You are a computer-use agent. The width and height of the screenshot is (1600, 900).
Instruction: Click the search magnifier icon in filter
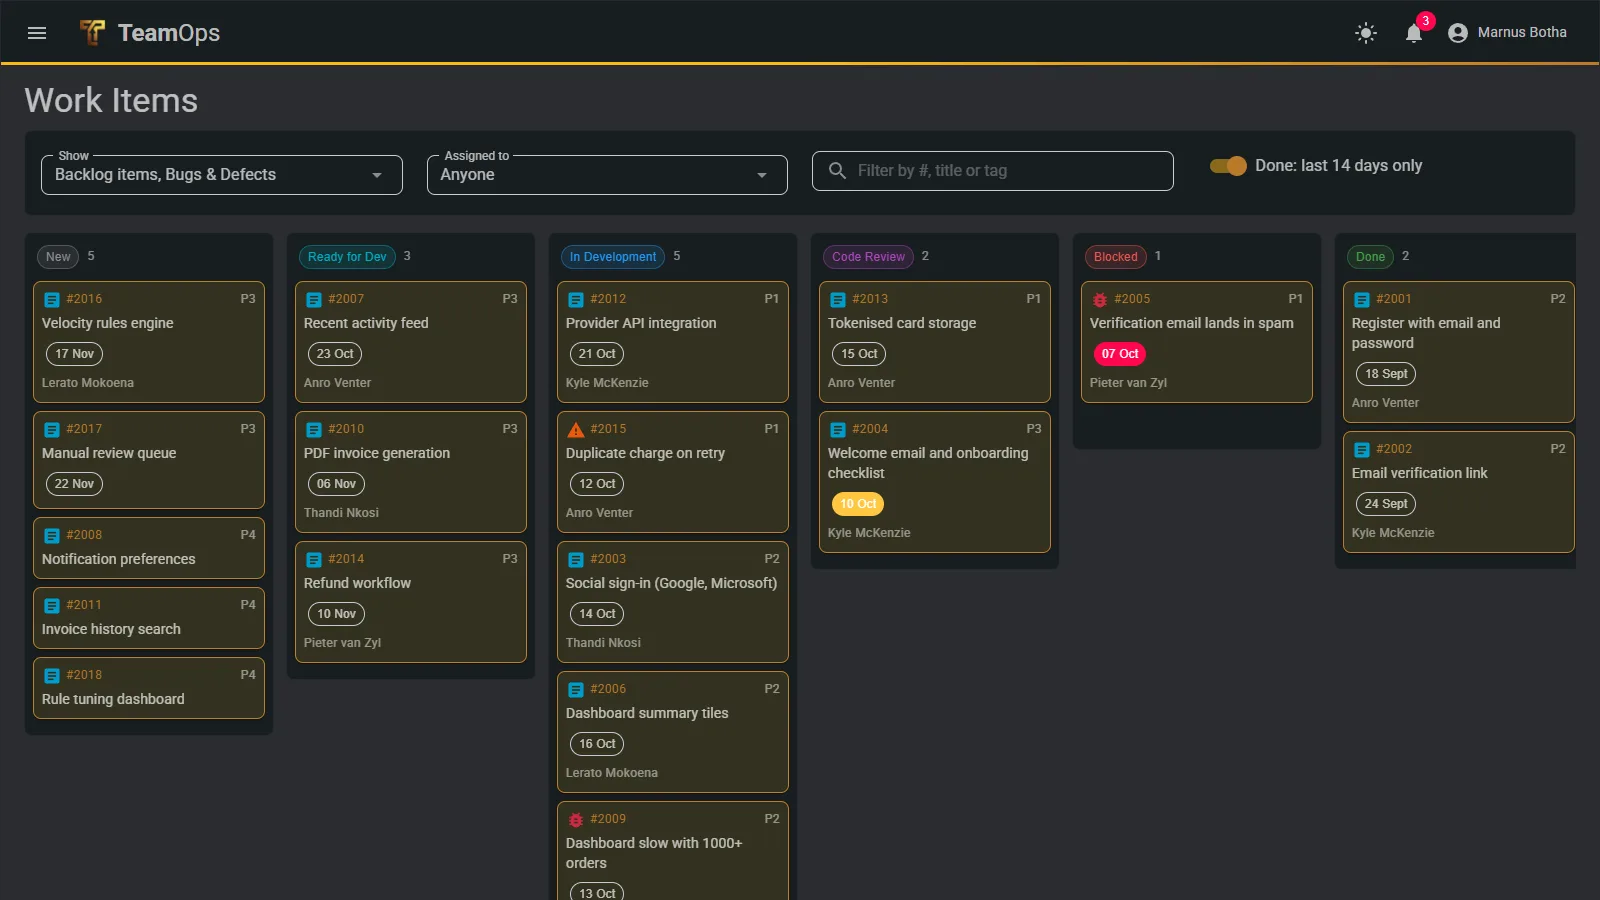click(838, 171)
